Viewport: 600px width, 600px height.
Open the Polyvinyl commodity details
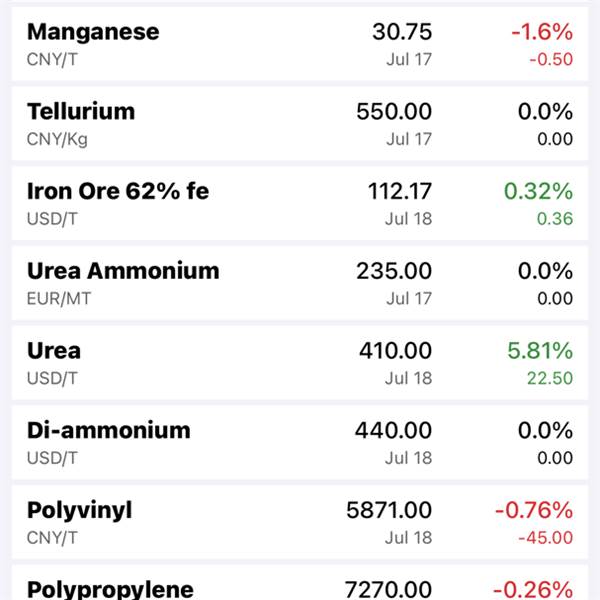[300, 522]
